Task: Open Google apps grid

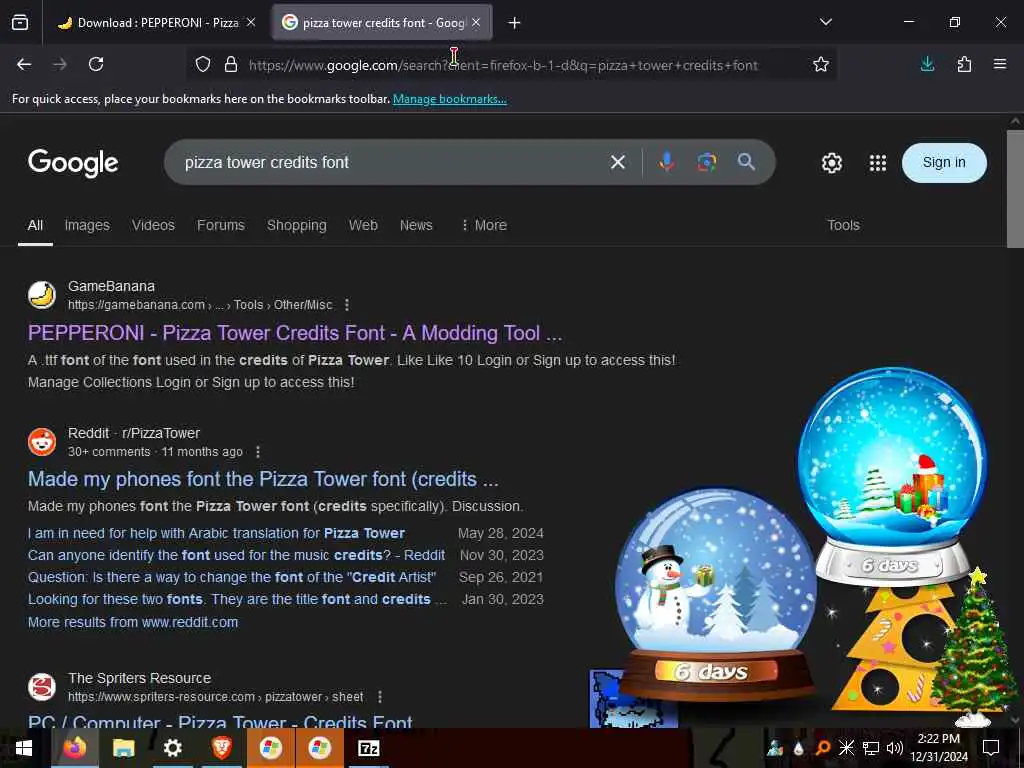Action: (878, 163)
